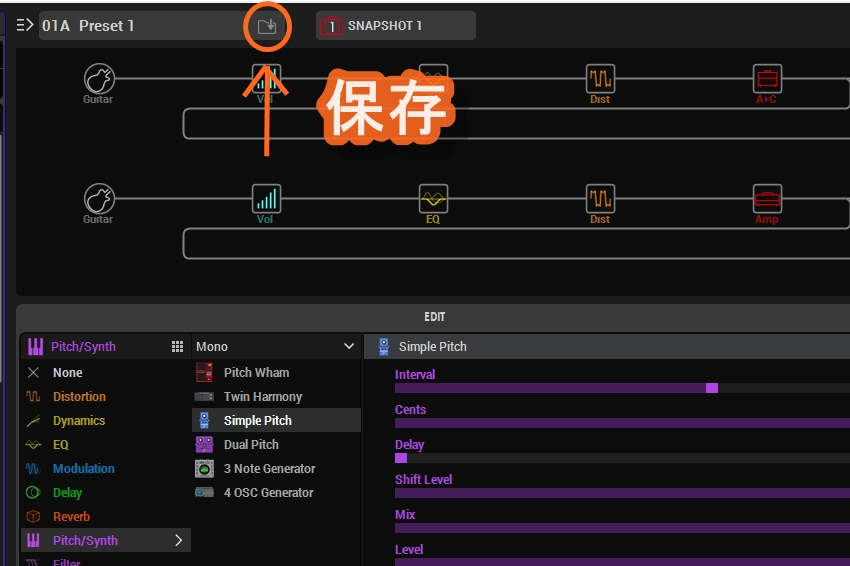The image size is (850, 566).
Task: Select the lower path Dist block
Action: coord(600,198)
